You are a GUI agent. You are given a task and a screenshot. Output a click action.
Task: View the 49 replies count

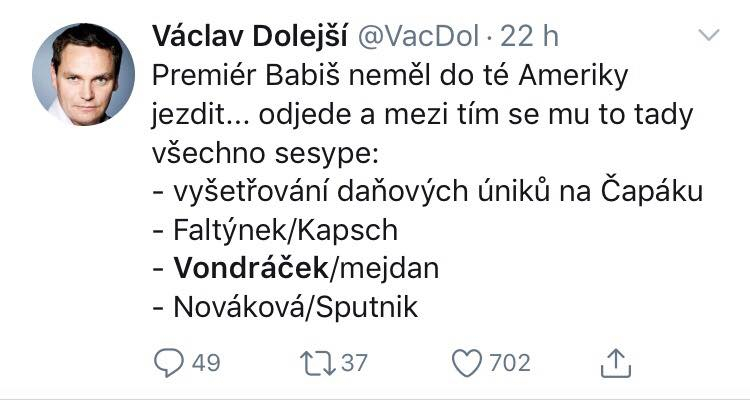206,363
